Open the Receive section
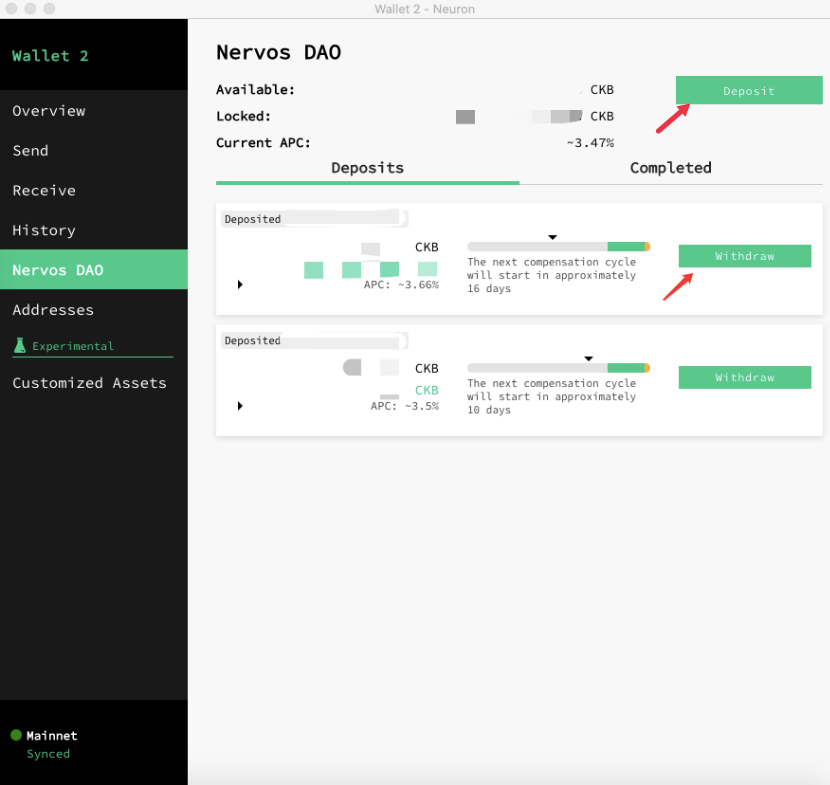 pyautogui.click(x=44, y=190)
